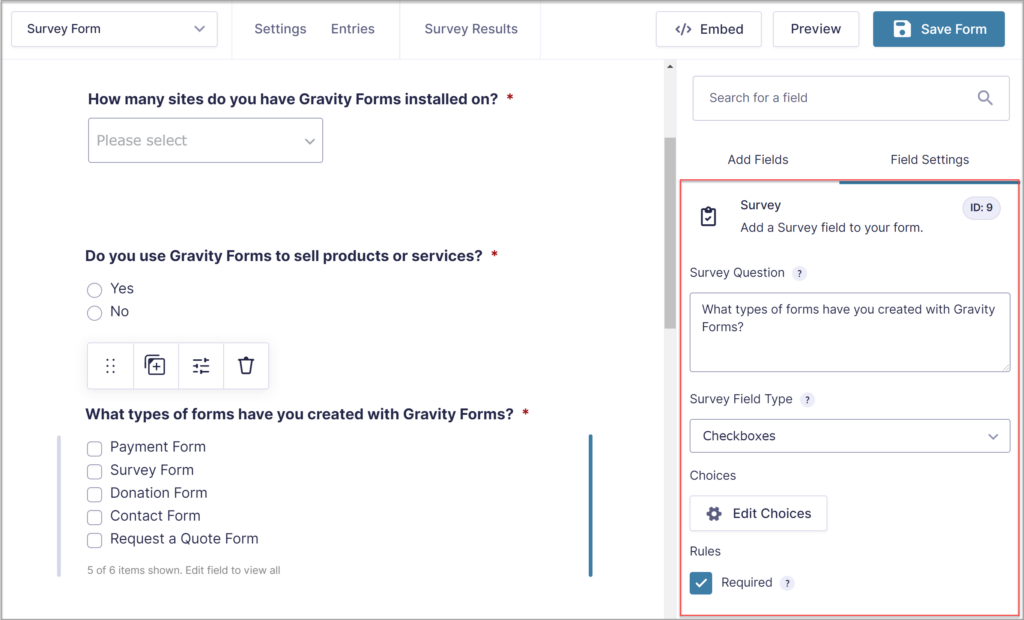Screen dimensions: 1024x620
Task: Select the 'What types of forms' field label
Action: tap(299, 414)
